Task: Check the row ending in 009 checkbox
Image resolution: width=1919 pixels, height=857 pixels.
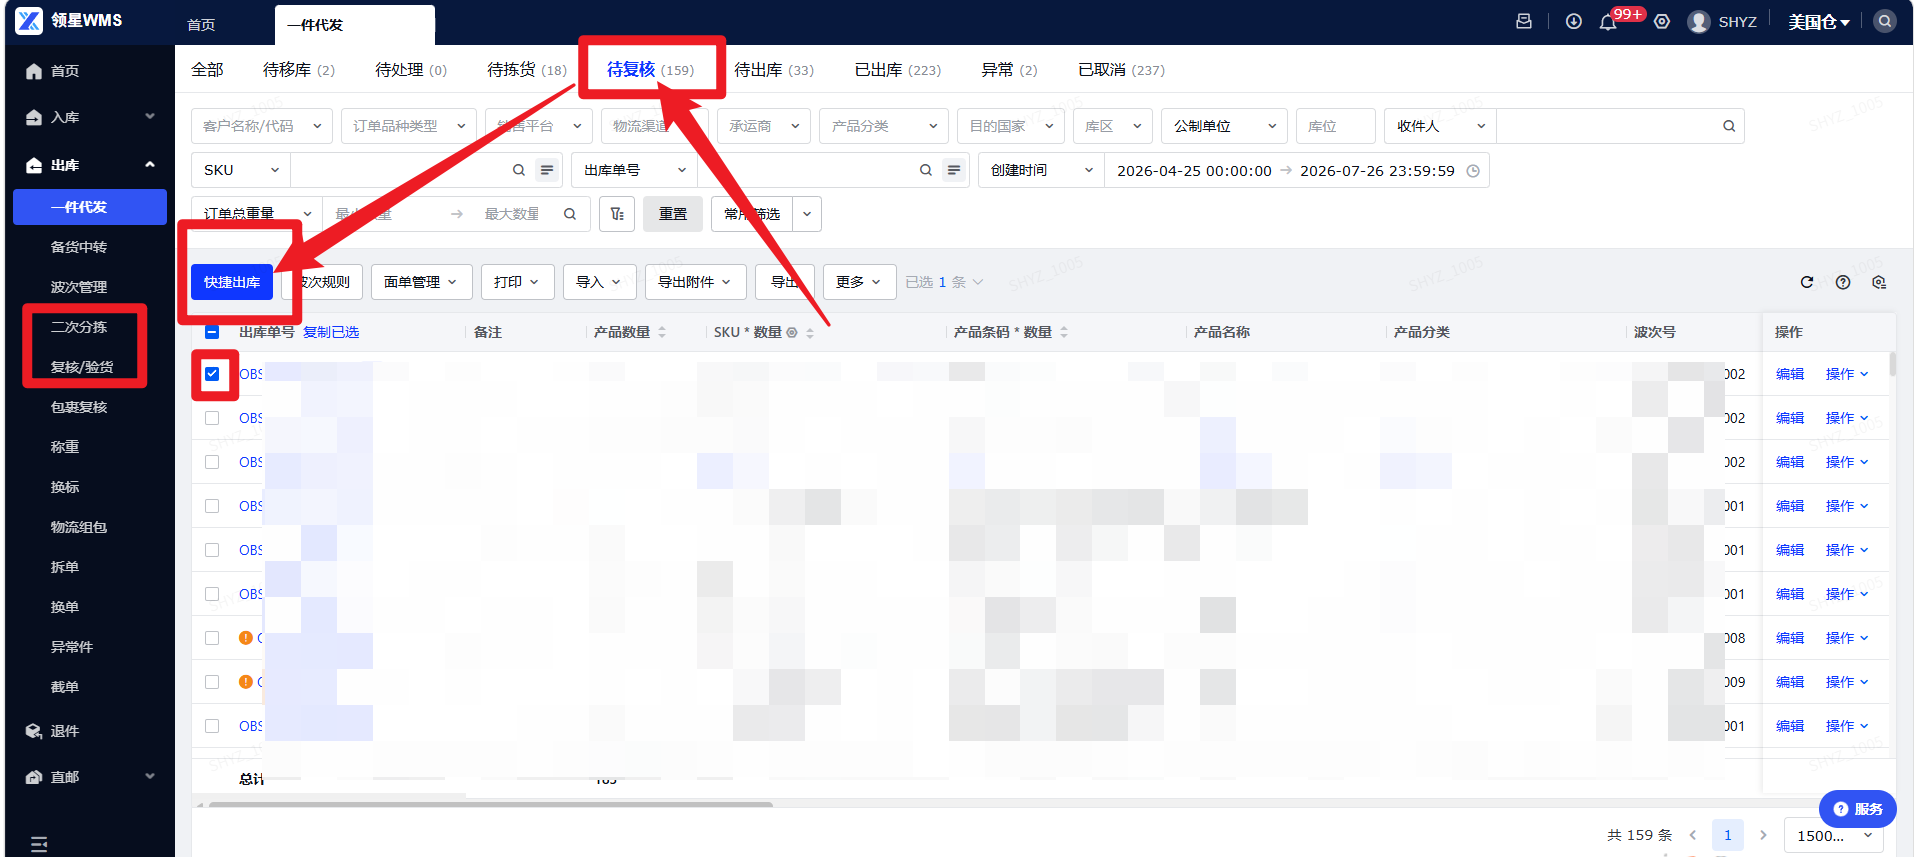Action: pos(212,682)
